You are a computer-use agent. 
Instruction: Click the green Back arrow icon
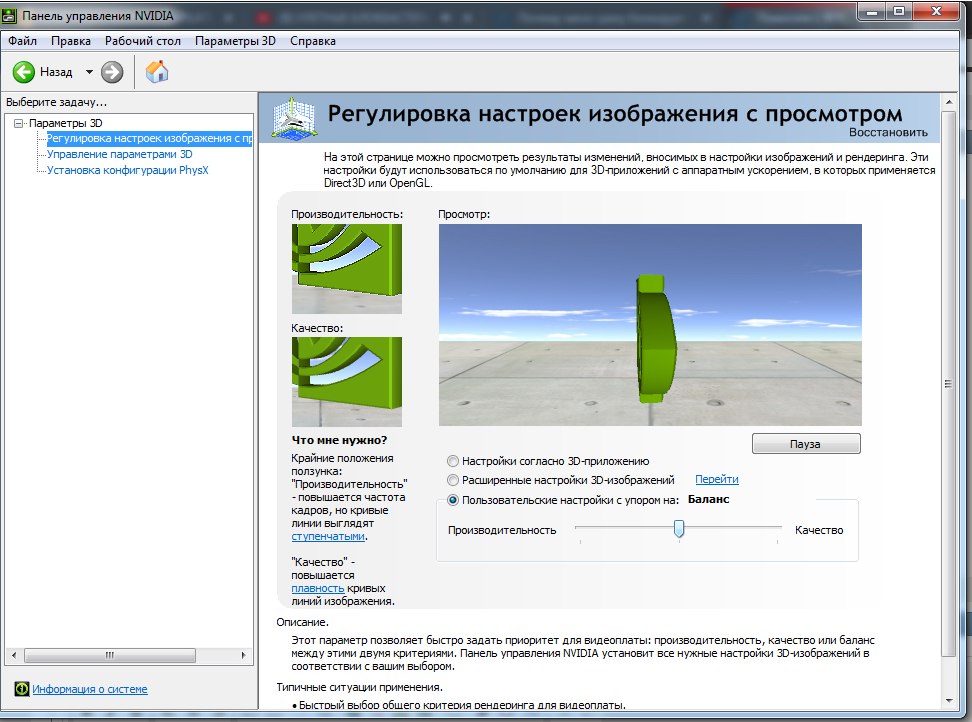point(24,72)
